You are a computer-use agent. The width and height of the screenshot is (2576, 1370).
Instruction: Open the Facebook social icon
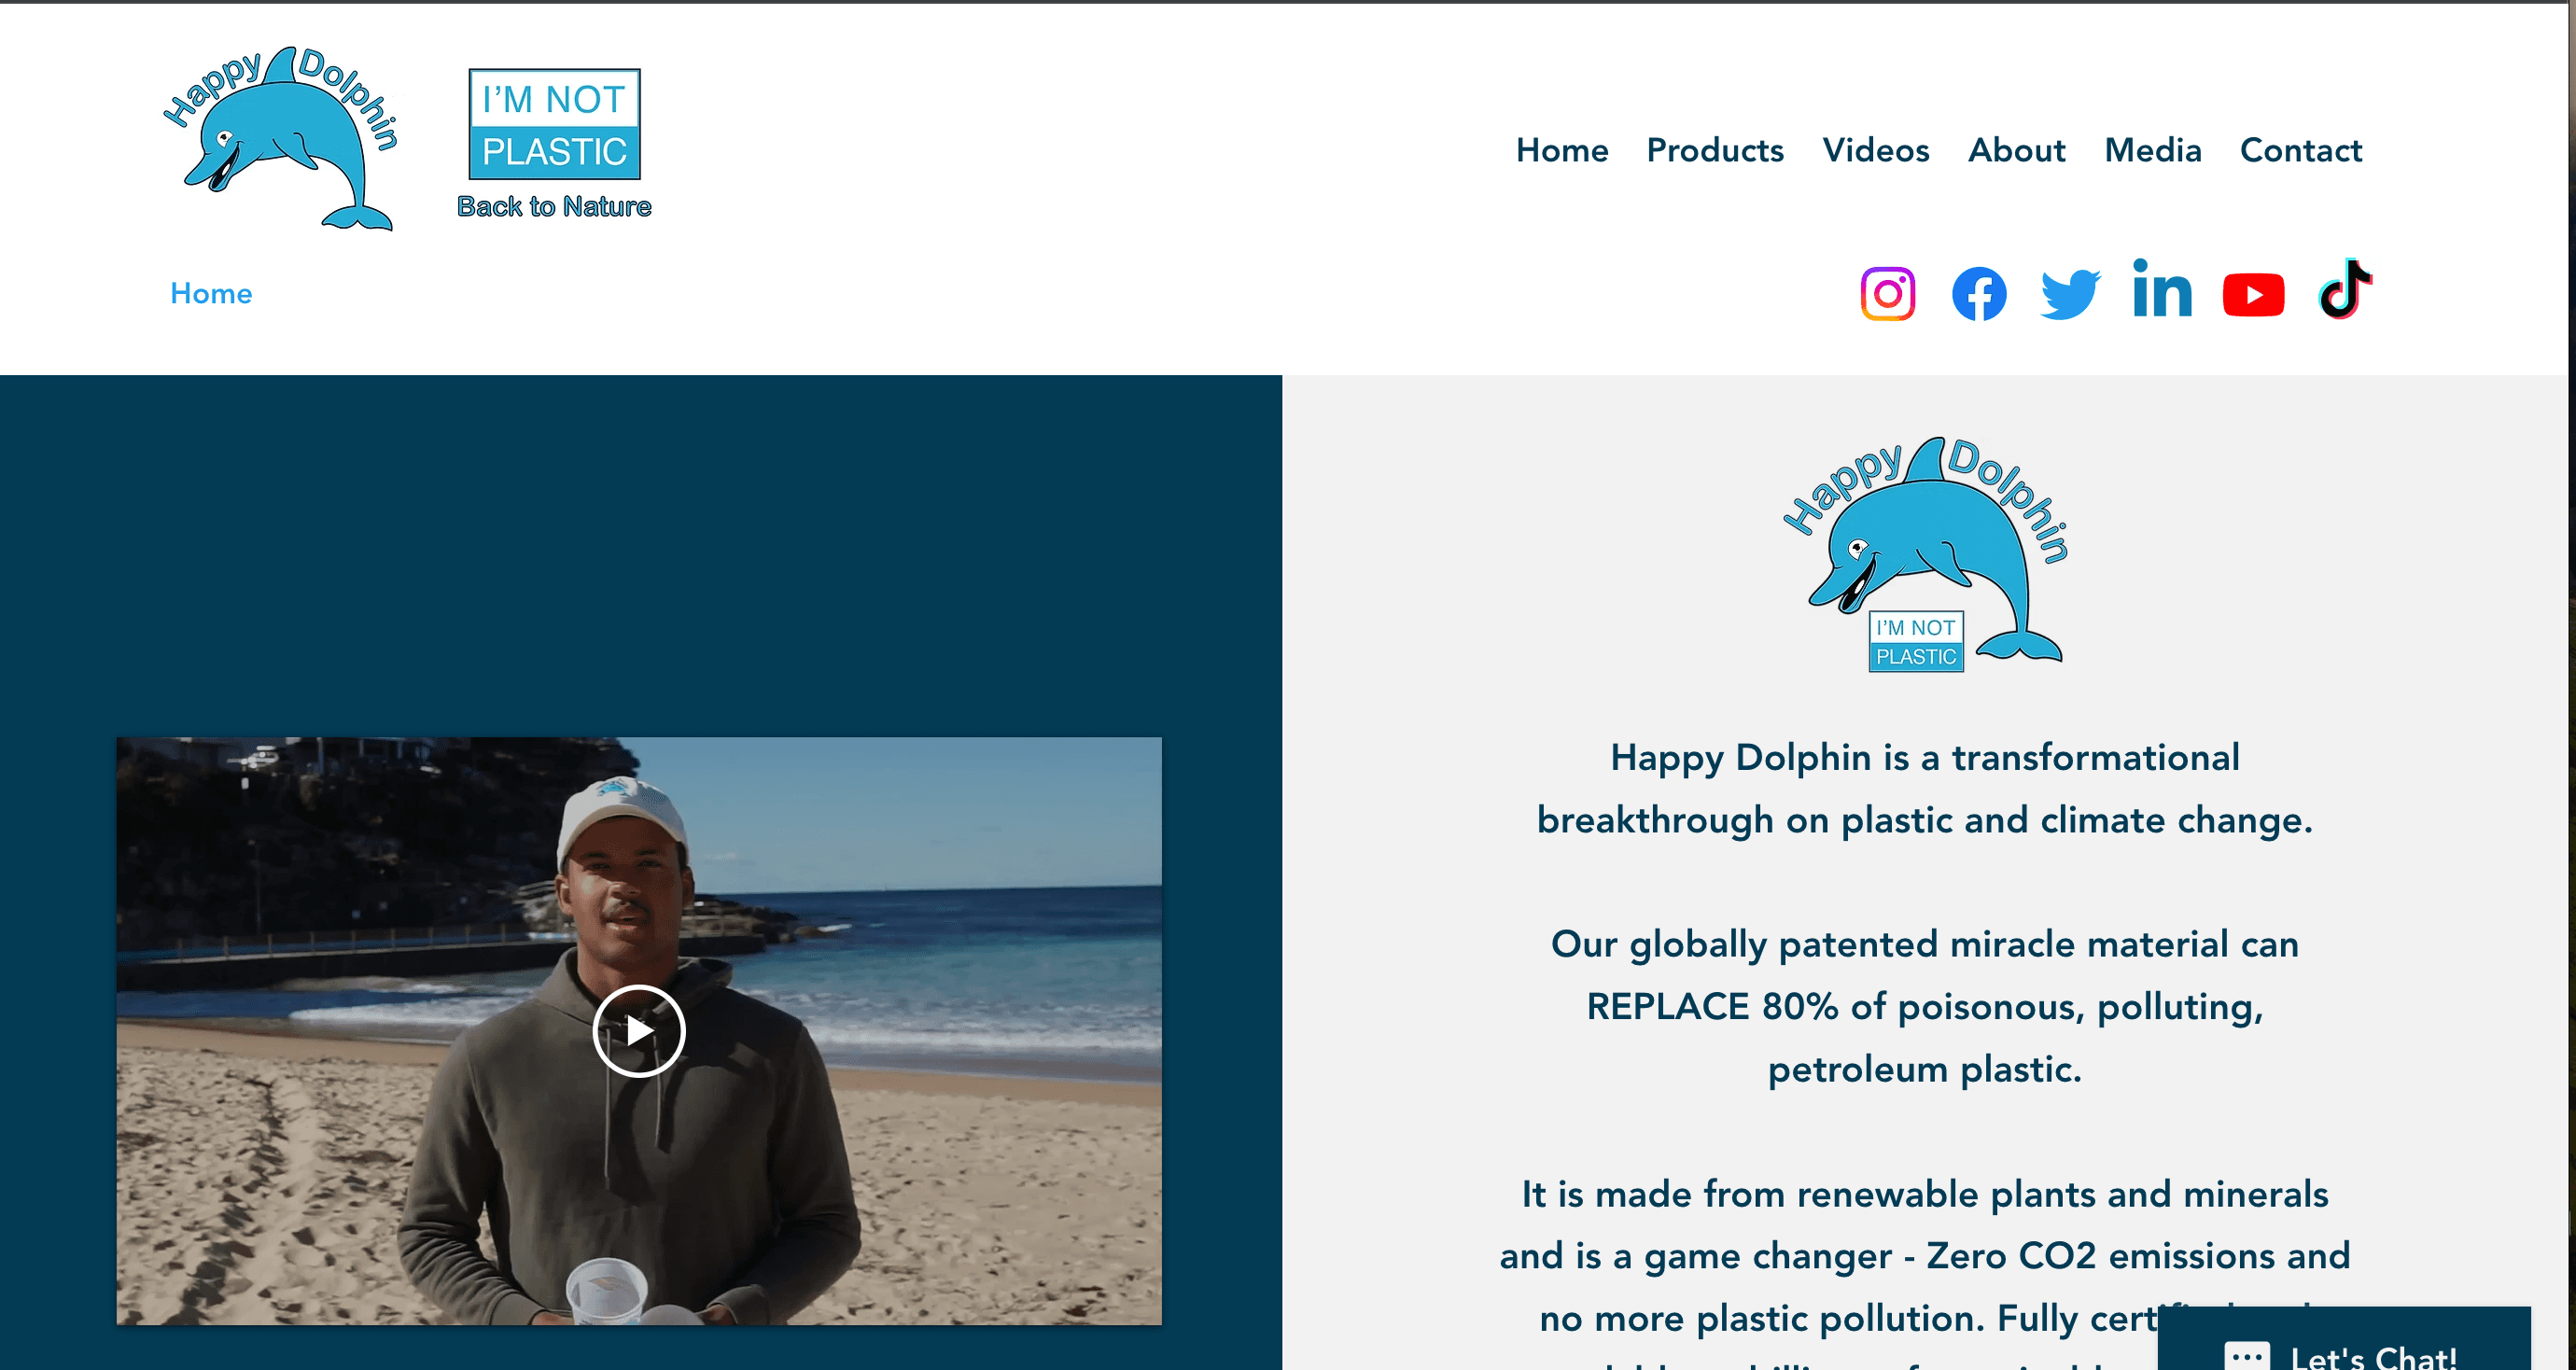[x=1979, y=294]
